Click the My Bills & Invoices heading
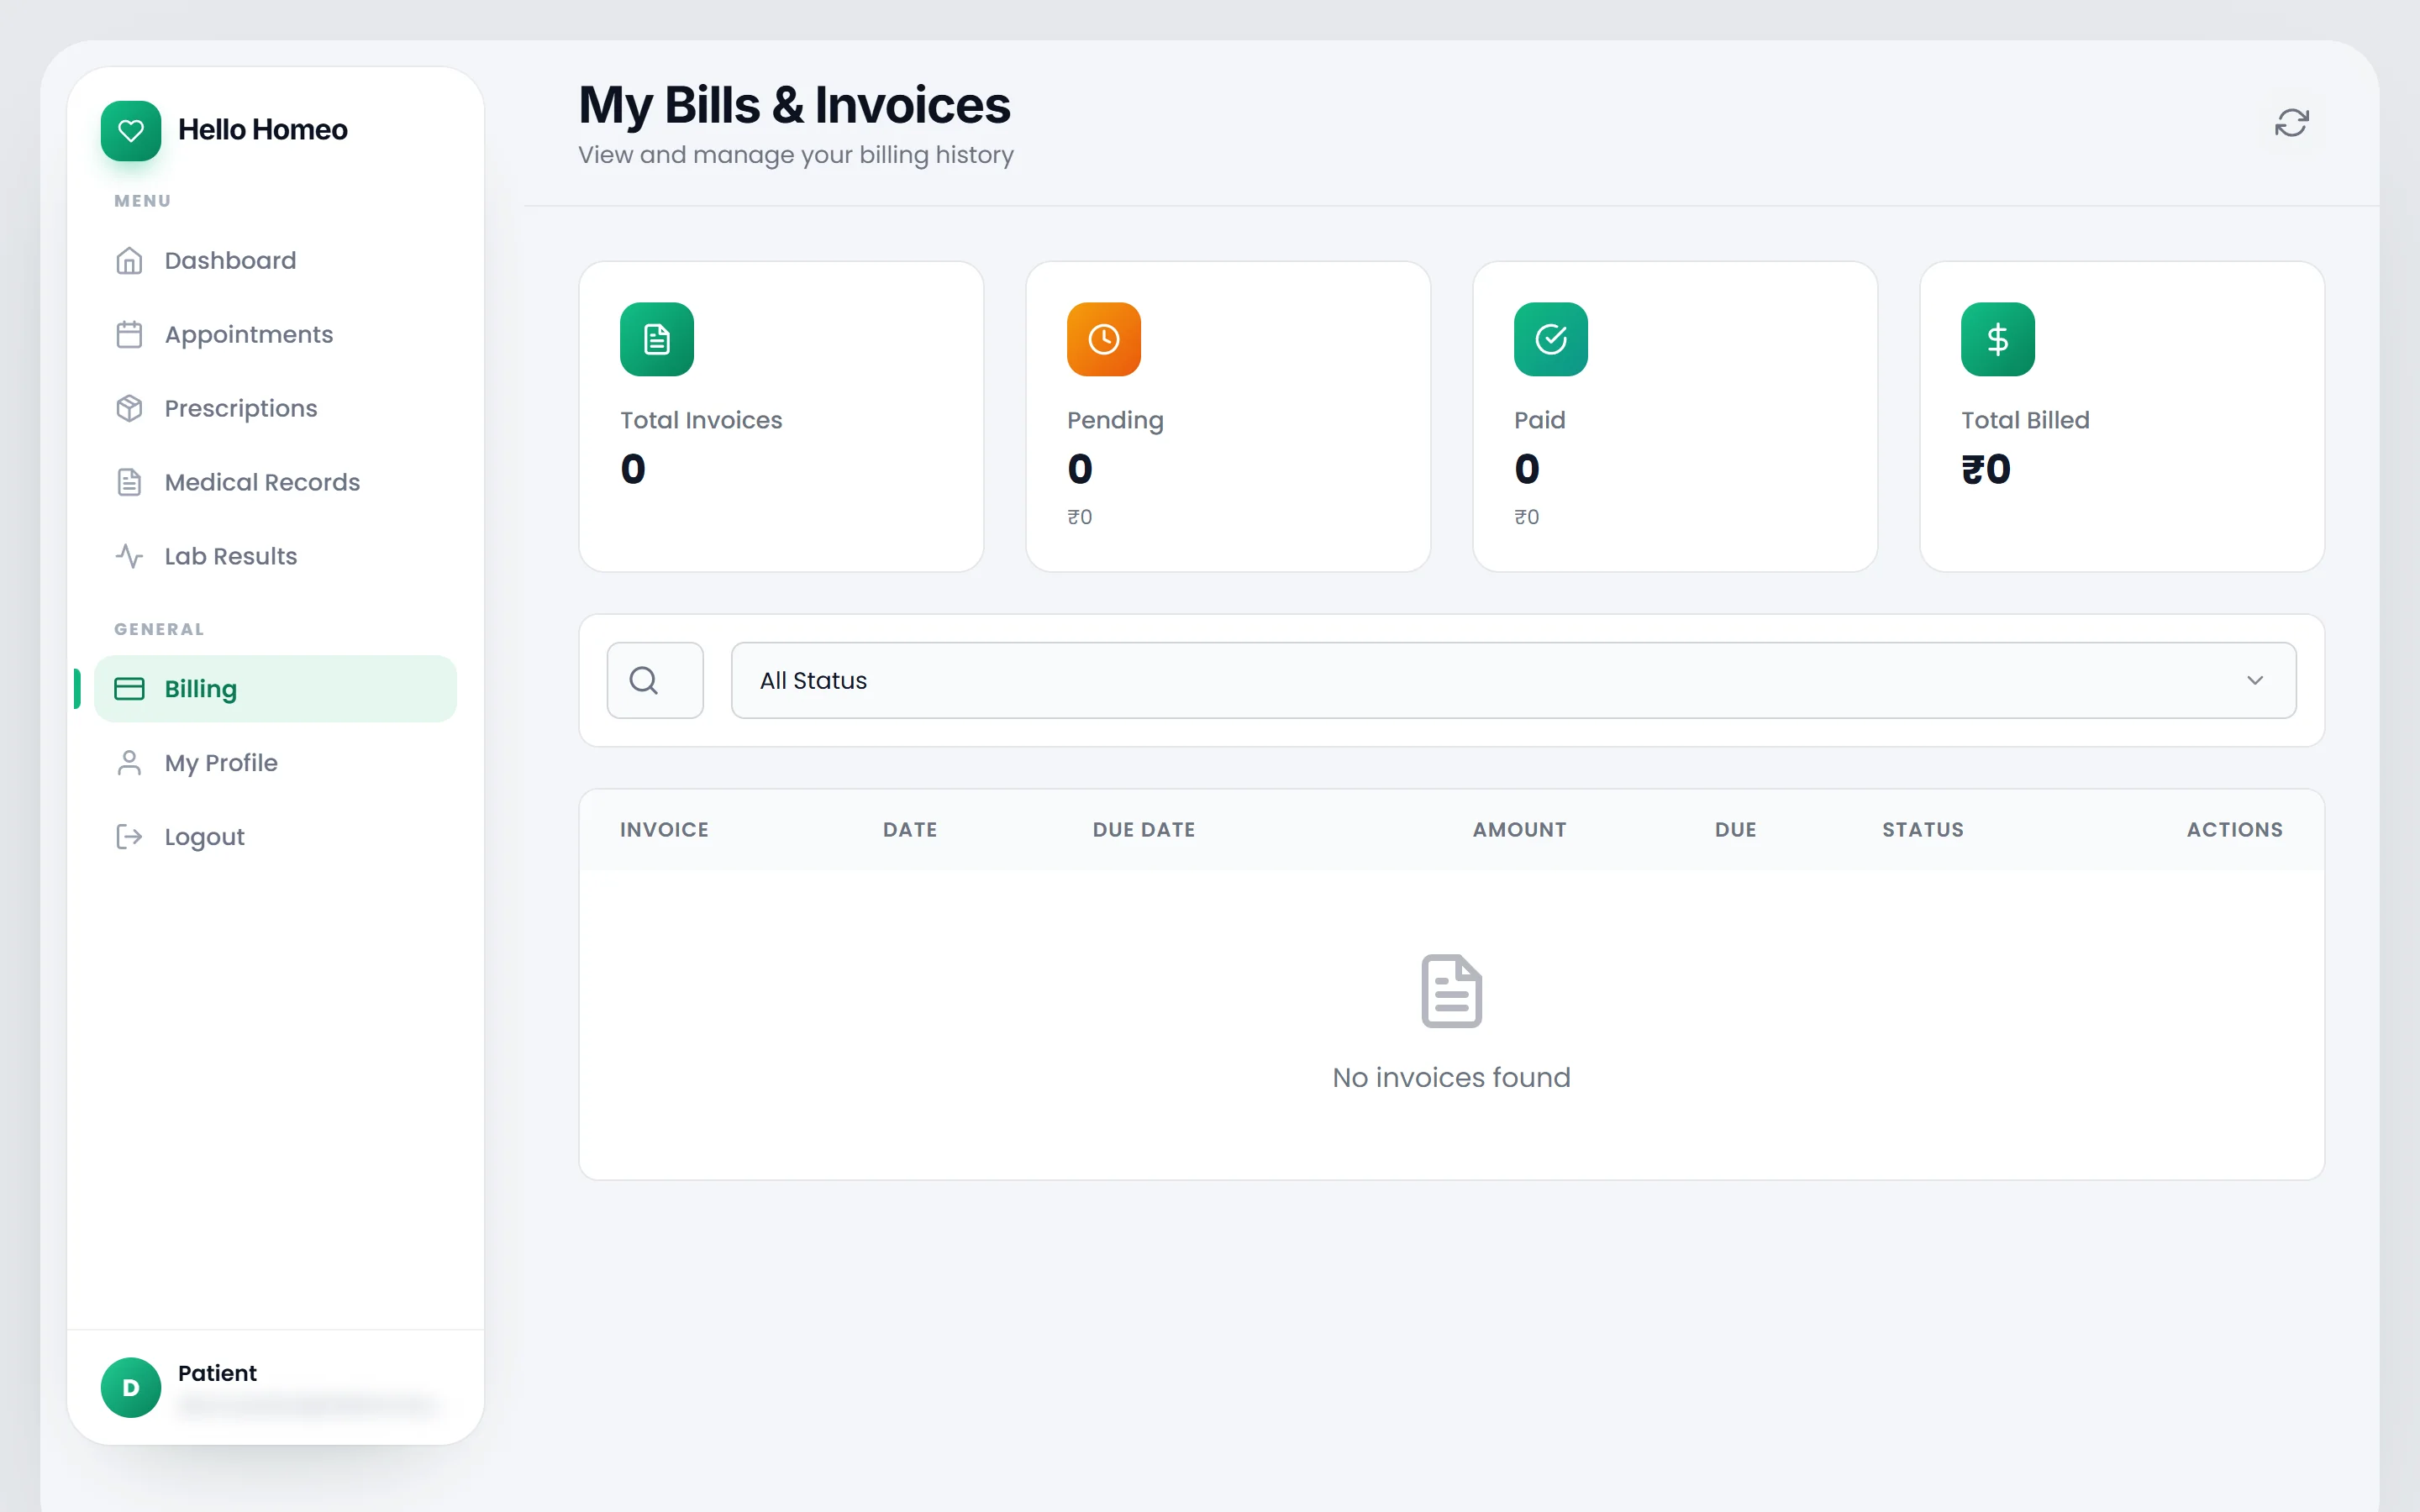 coord(794,105)
